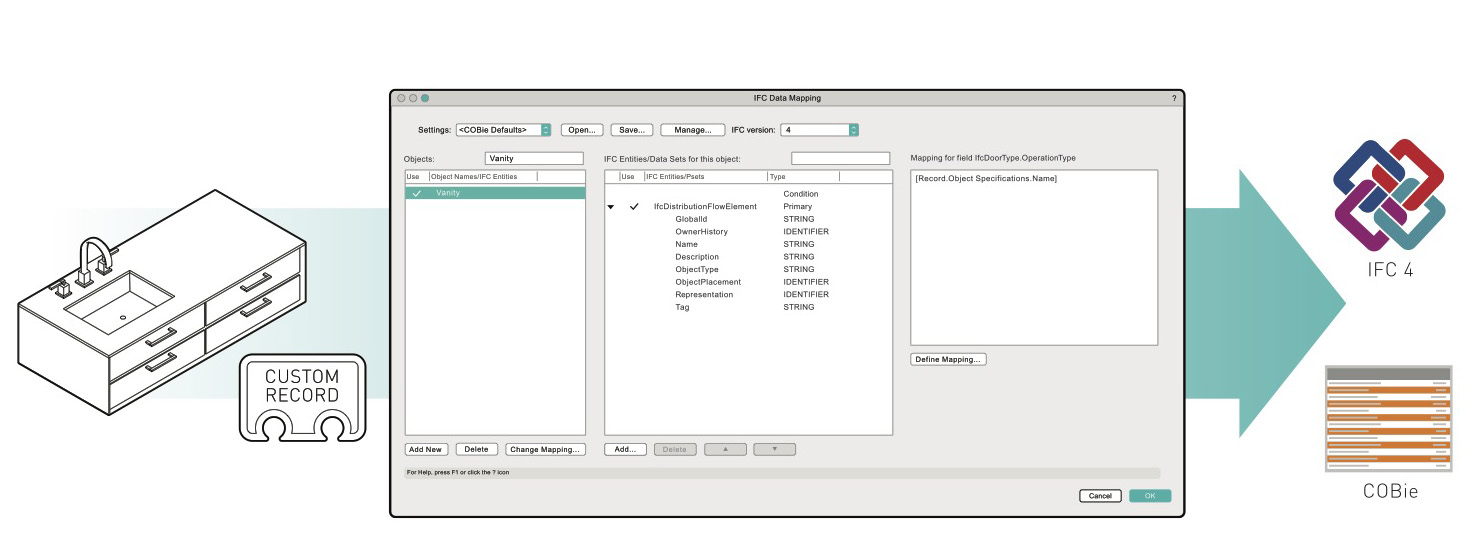
Task: Collapse the IfcDistributionFlowElement tree node
Action: [x=611, y=207]
